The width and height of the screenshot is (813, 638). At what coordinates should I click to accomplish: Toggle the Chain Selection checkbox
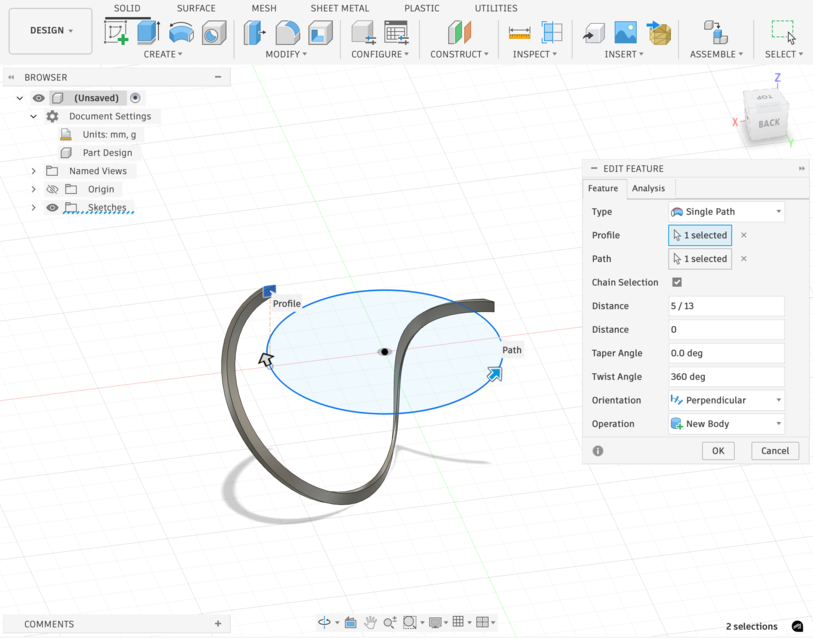677,282
